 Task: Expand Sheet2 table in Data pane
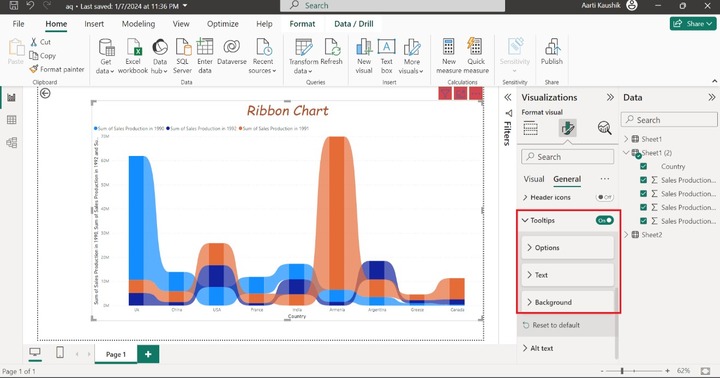pos(626,235)
